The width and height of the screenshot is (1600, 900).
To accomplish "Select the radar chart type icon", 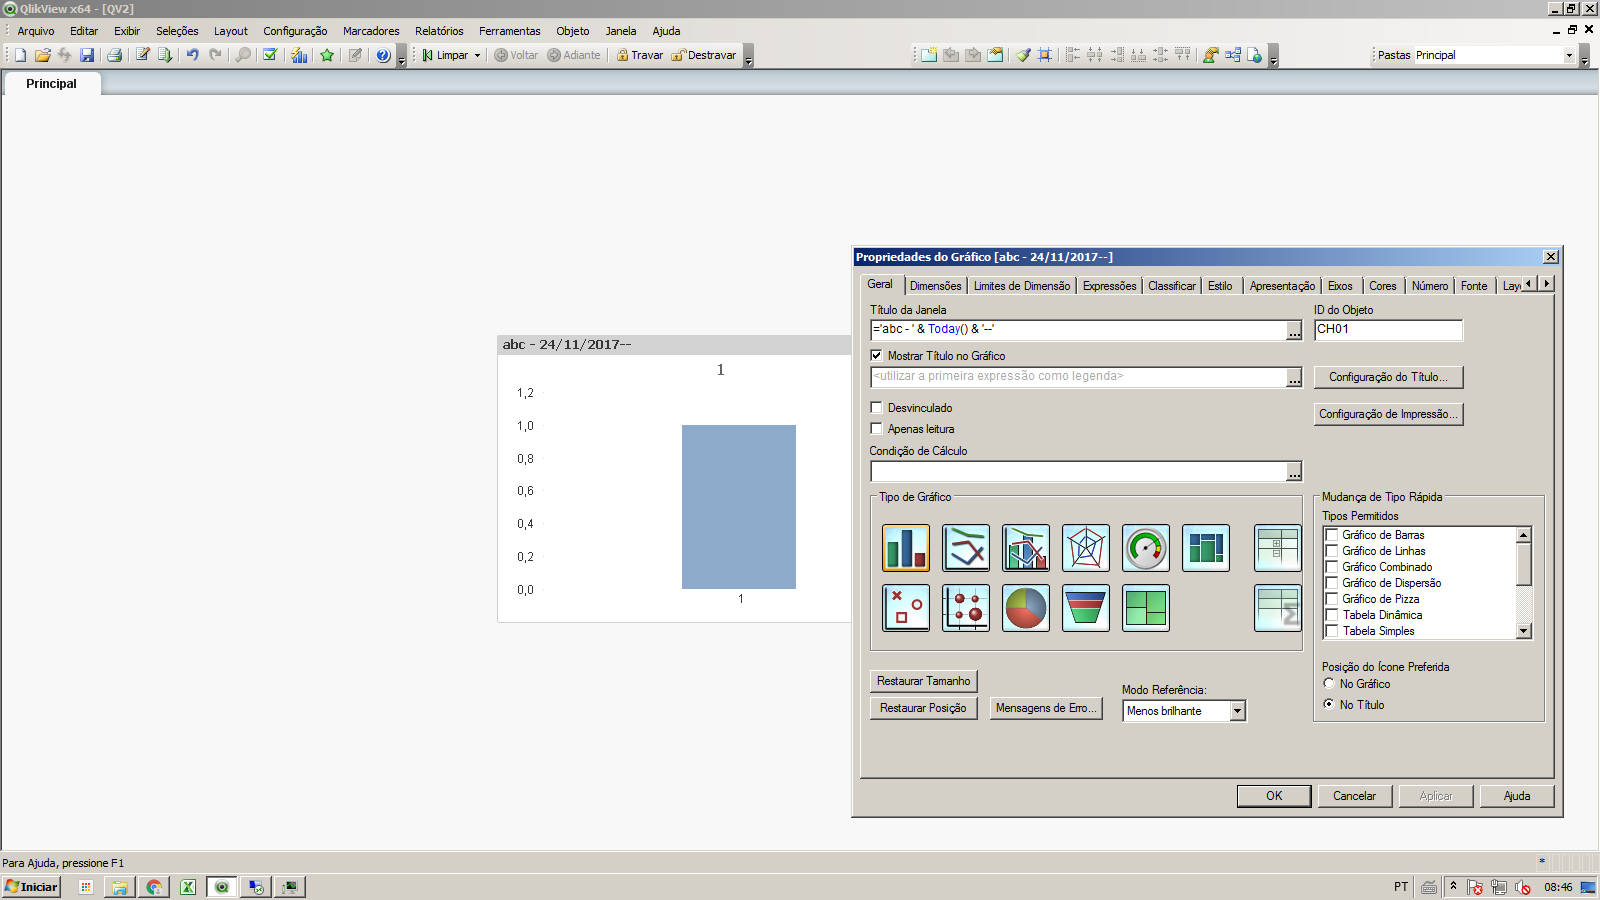I will (1085, 548).
